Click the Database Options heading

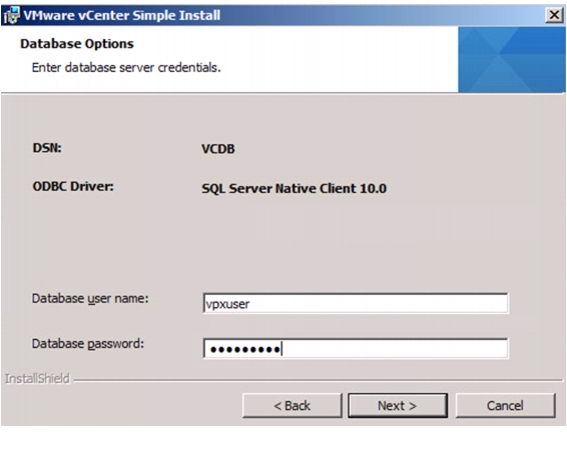coord(77,44)
